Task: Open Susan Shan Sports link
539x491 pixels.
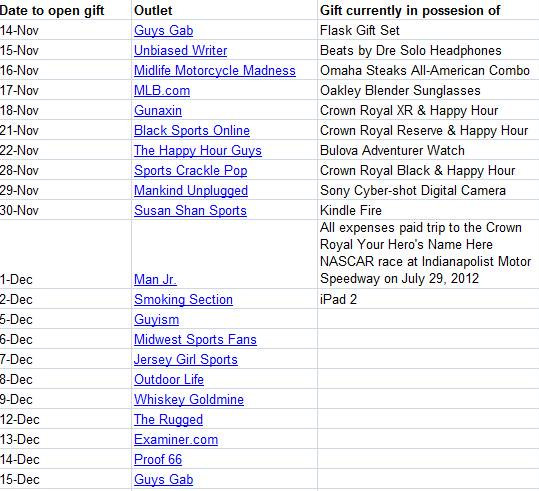Action: point(190,210)
